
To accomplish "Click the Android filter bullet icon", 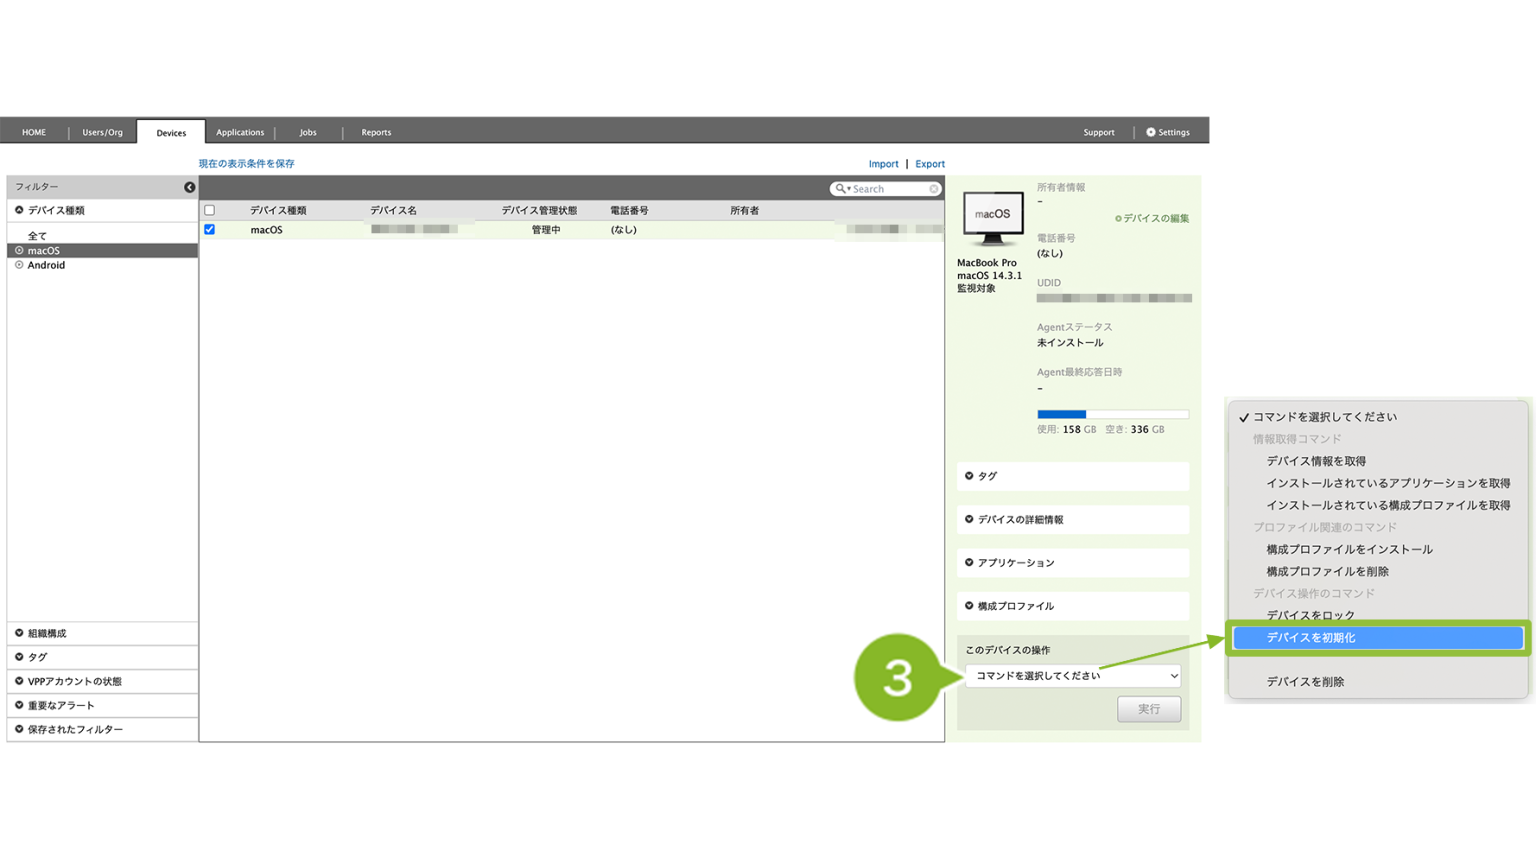I will tap(19, 265).
